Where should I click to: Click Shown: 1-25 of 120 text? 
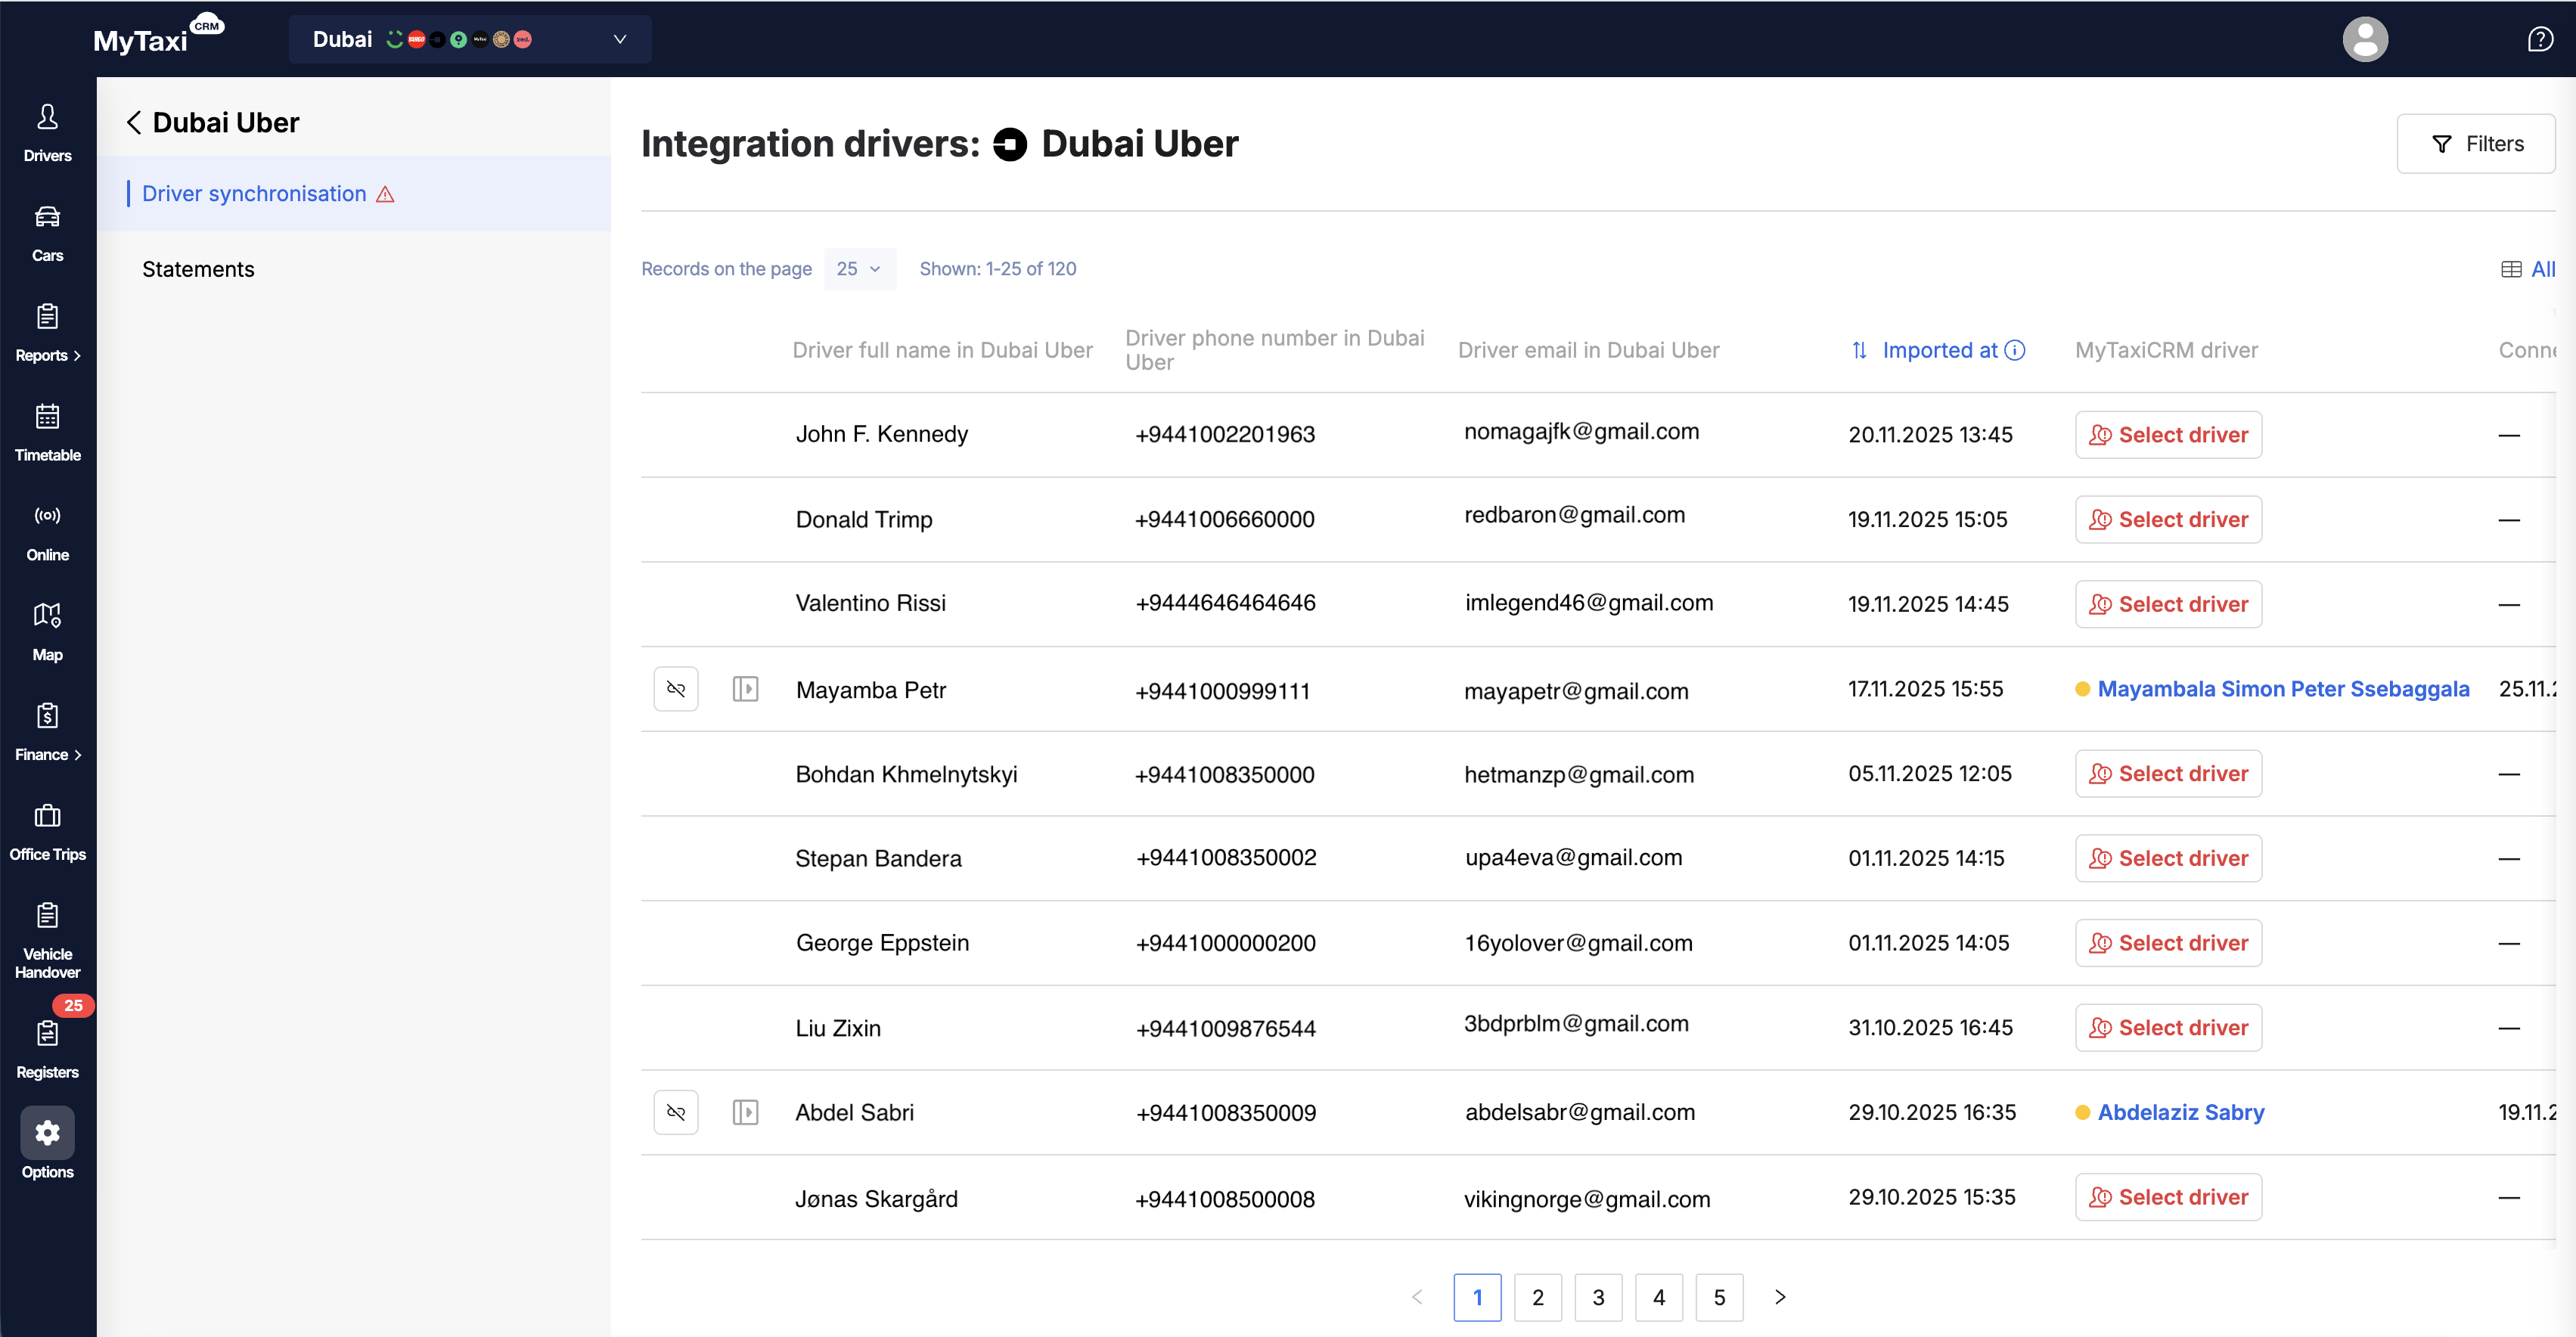998,269
